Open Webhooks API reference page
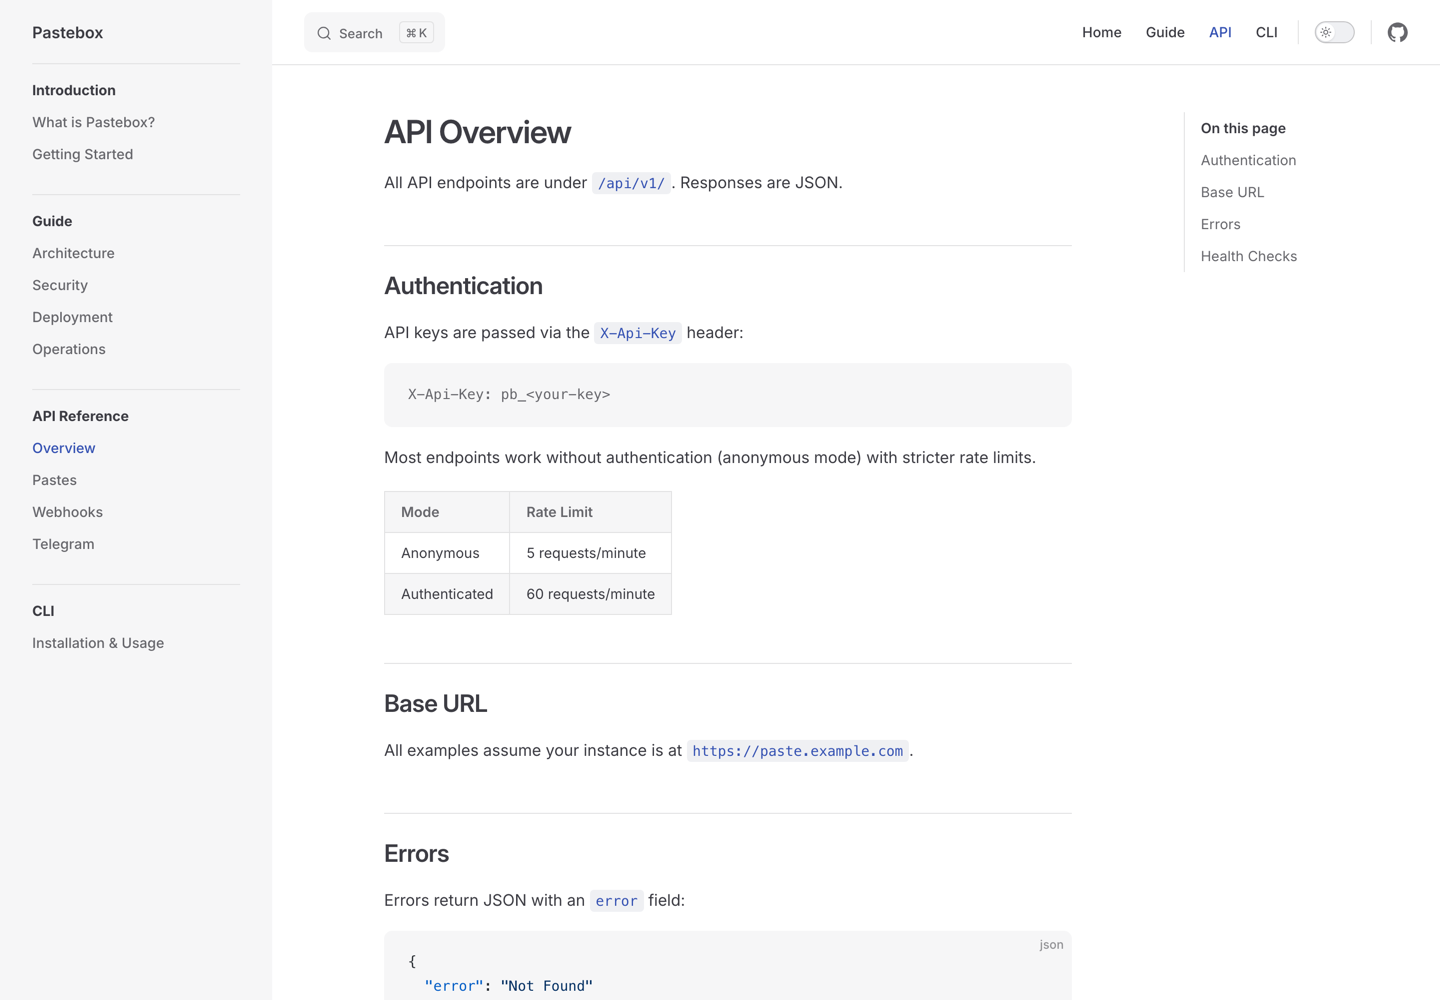The image size is (1440, 1000). tap(67, 512)
